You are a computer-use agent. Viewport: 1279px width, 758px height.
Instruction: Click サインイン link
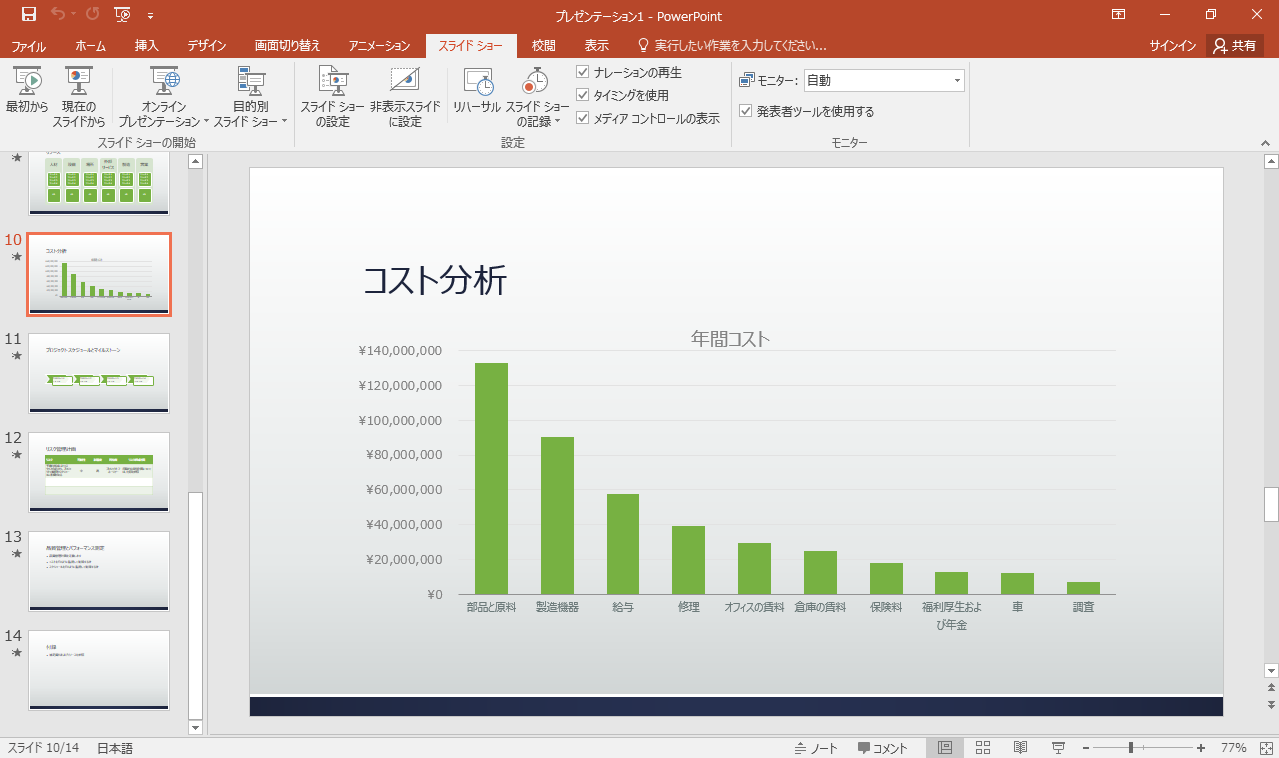(x=1172, y=45)
